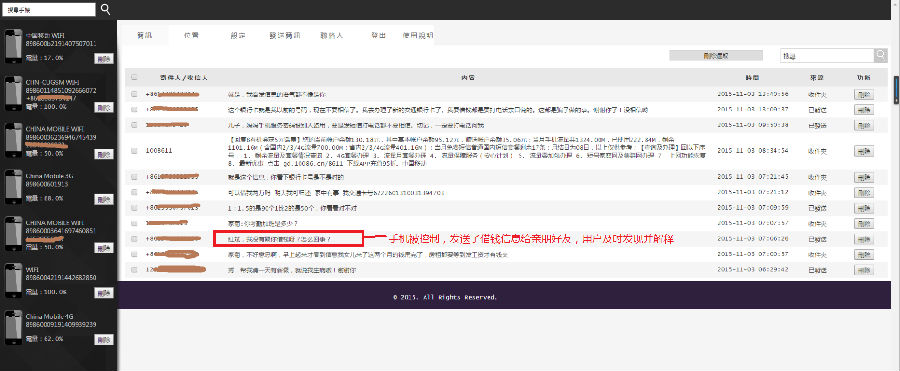Open the 聯絡人 tab

(x=331, y=35)
